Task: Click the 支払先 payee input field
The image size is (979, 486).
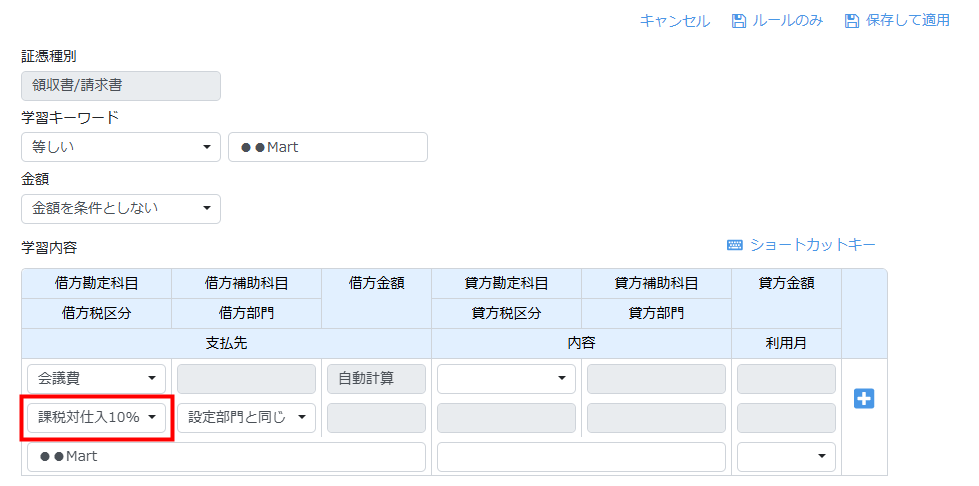Action: coord(226,457)
